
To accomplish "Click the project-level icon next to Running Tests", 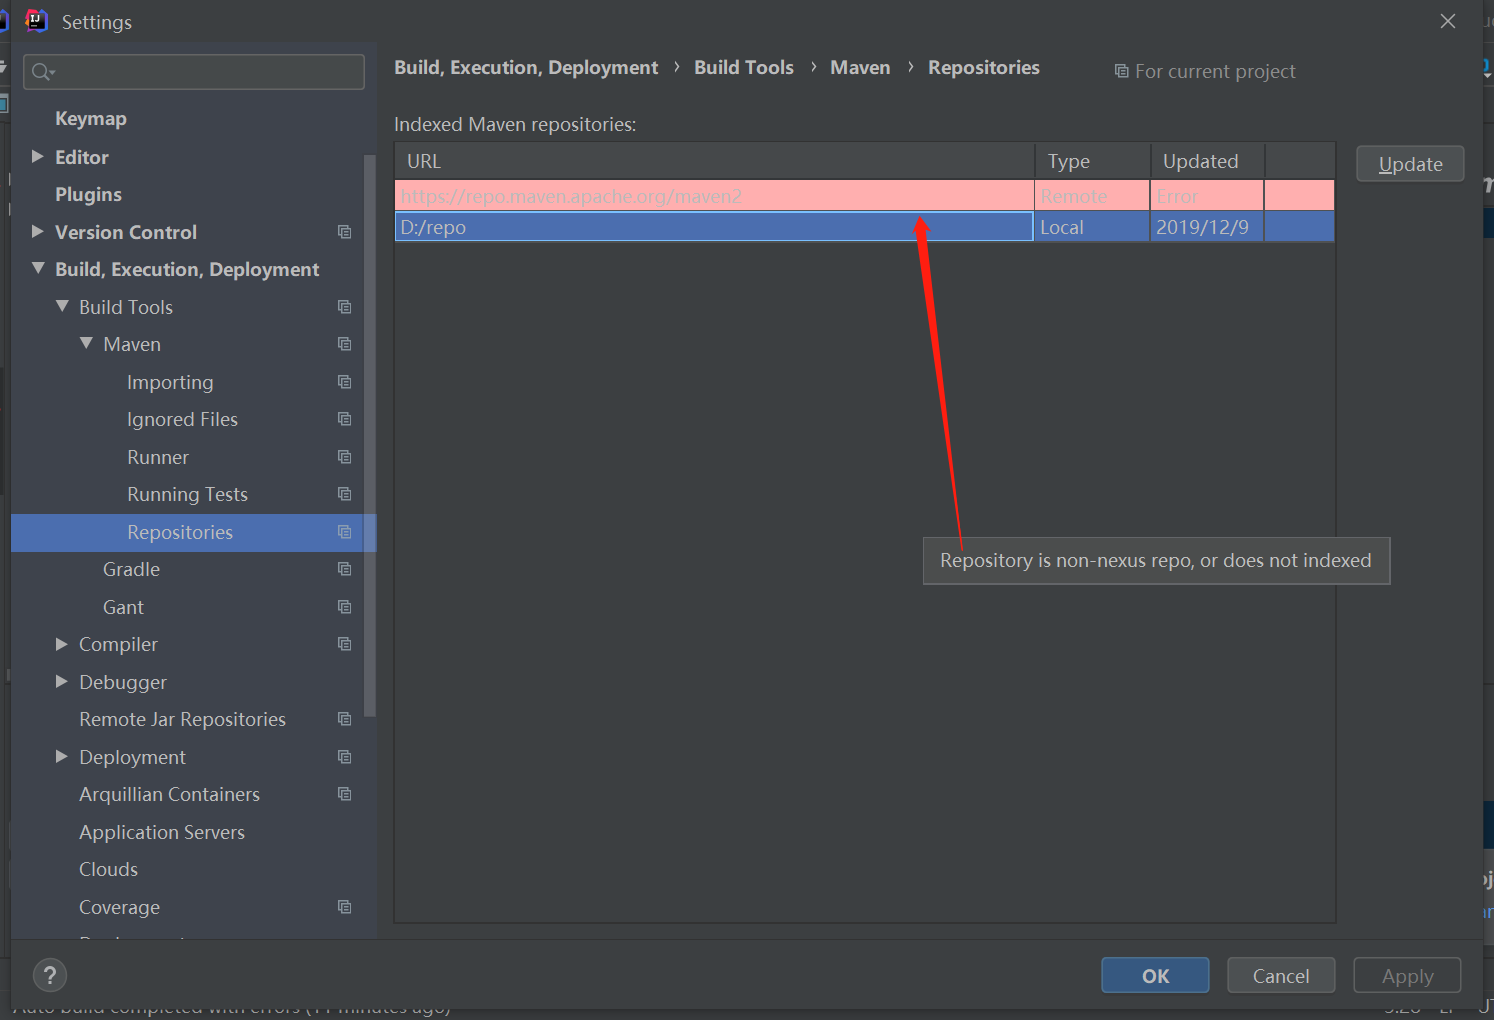I will coord(345,494).
